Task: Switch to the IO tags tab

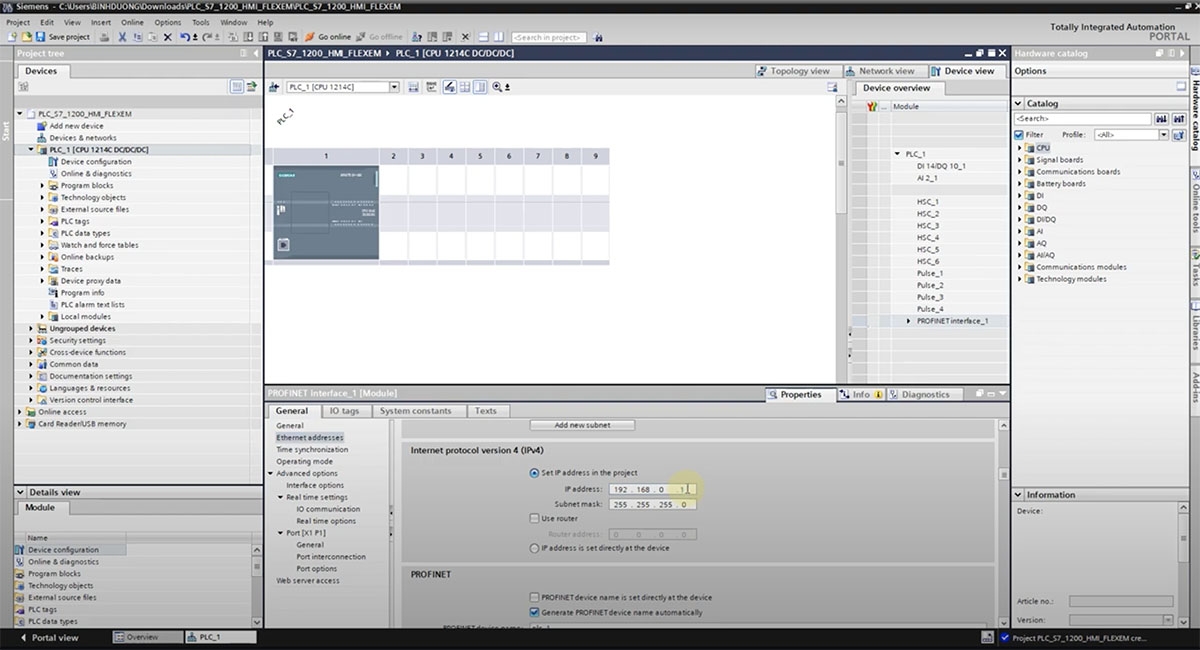Action: [x=344, y=411]
